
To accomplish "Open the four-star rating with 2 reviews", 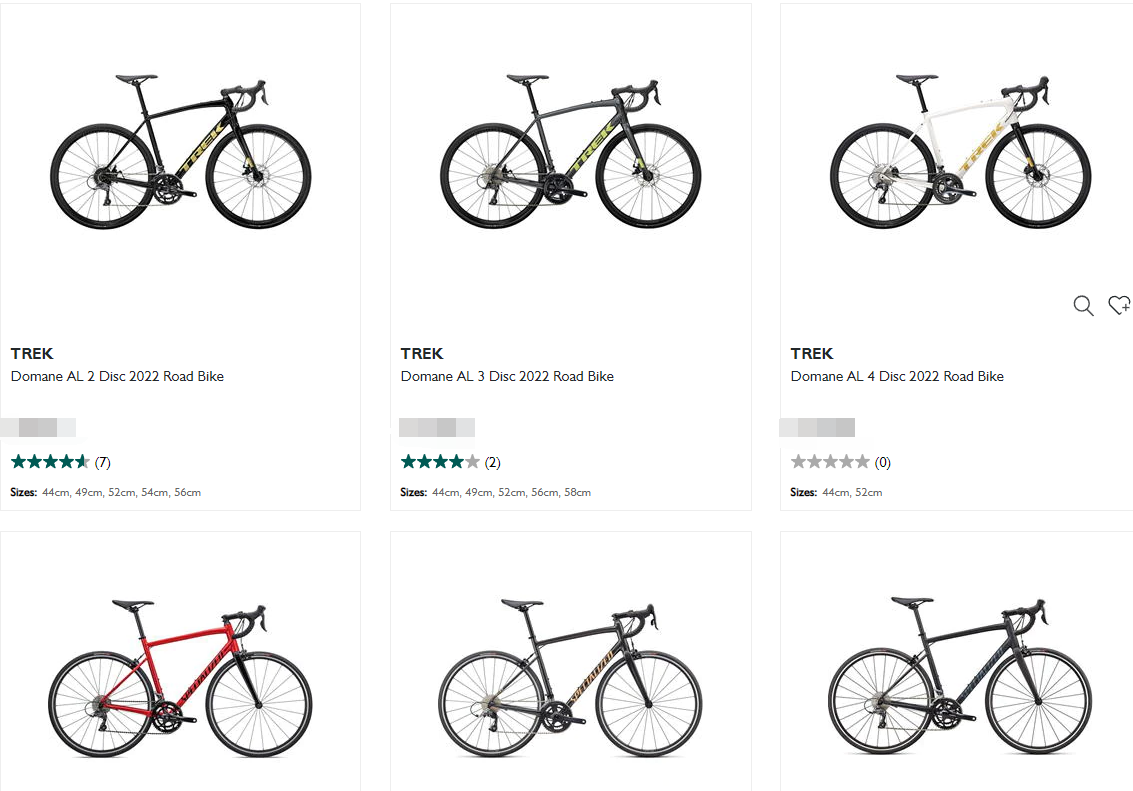I will [x=450, y=462].
